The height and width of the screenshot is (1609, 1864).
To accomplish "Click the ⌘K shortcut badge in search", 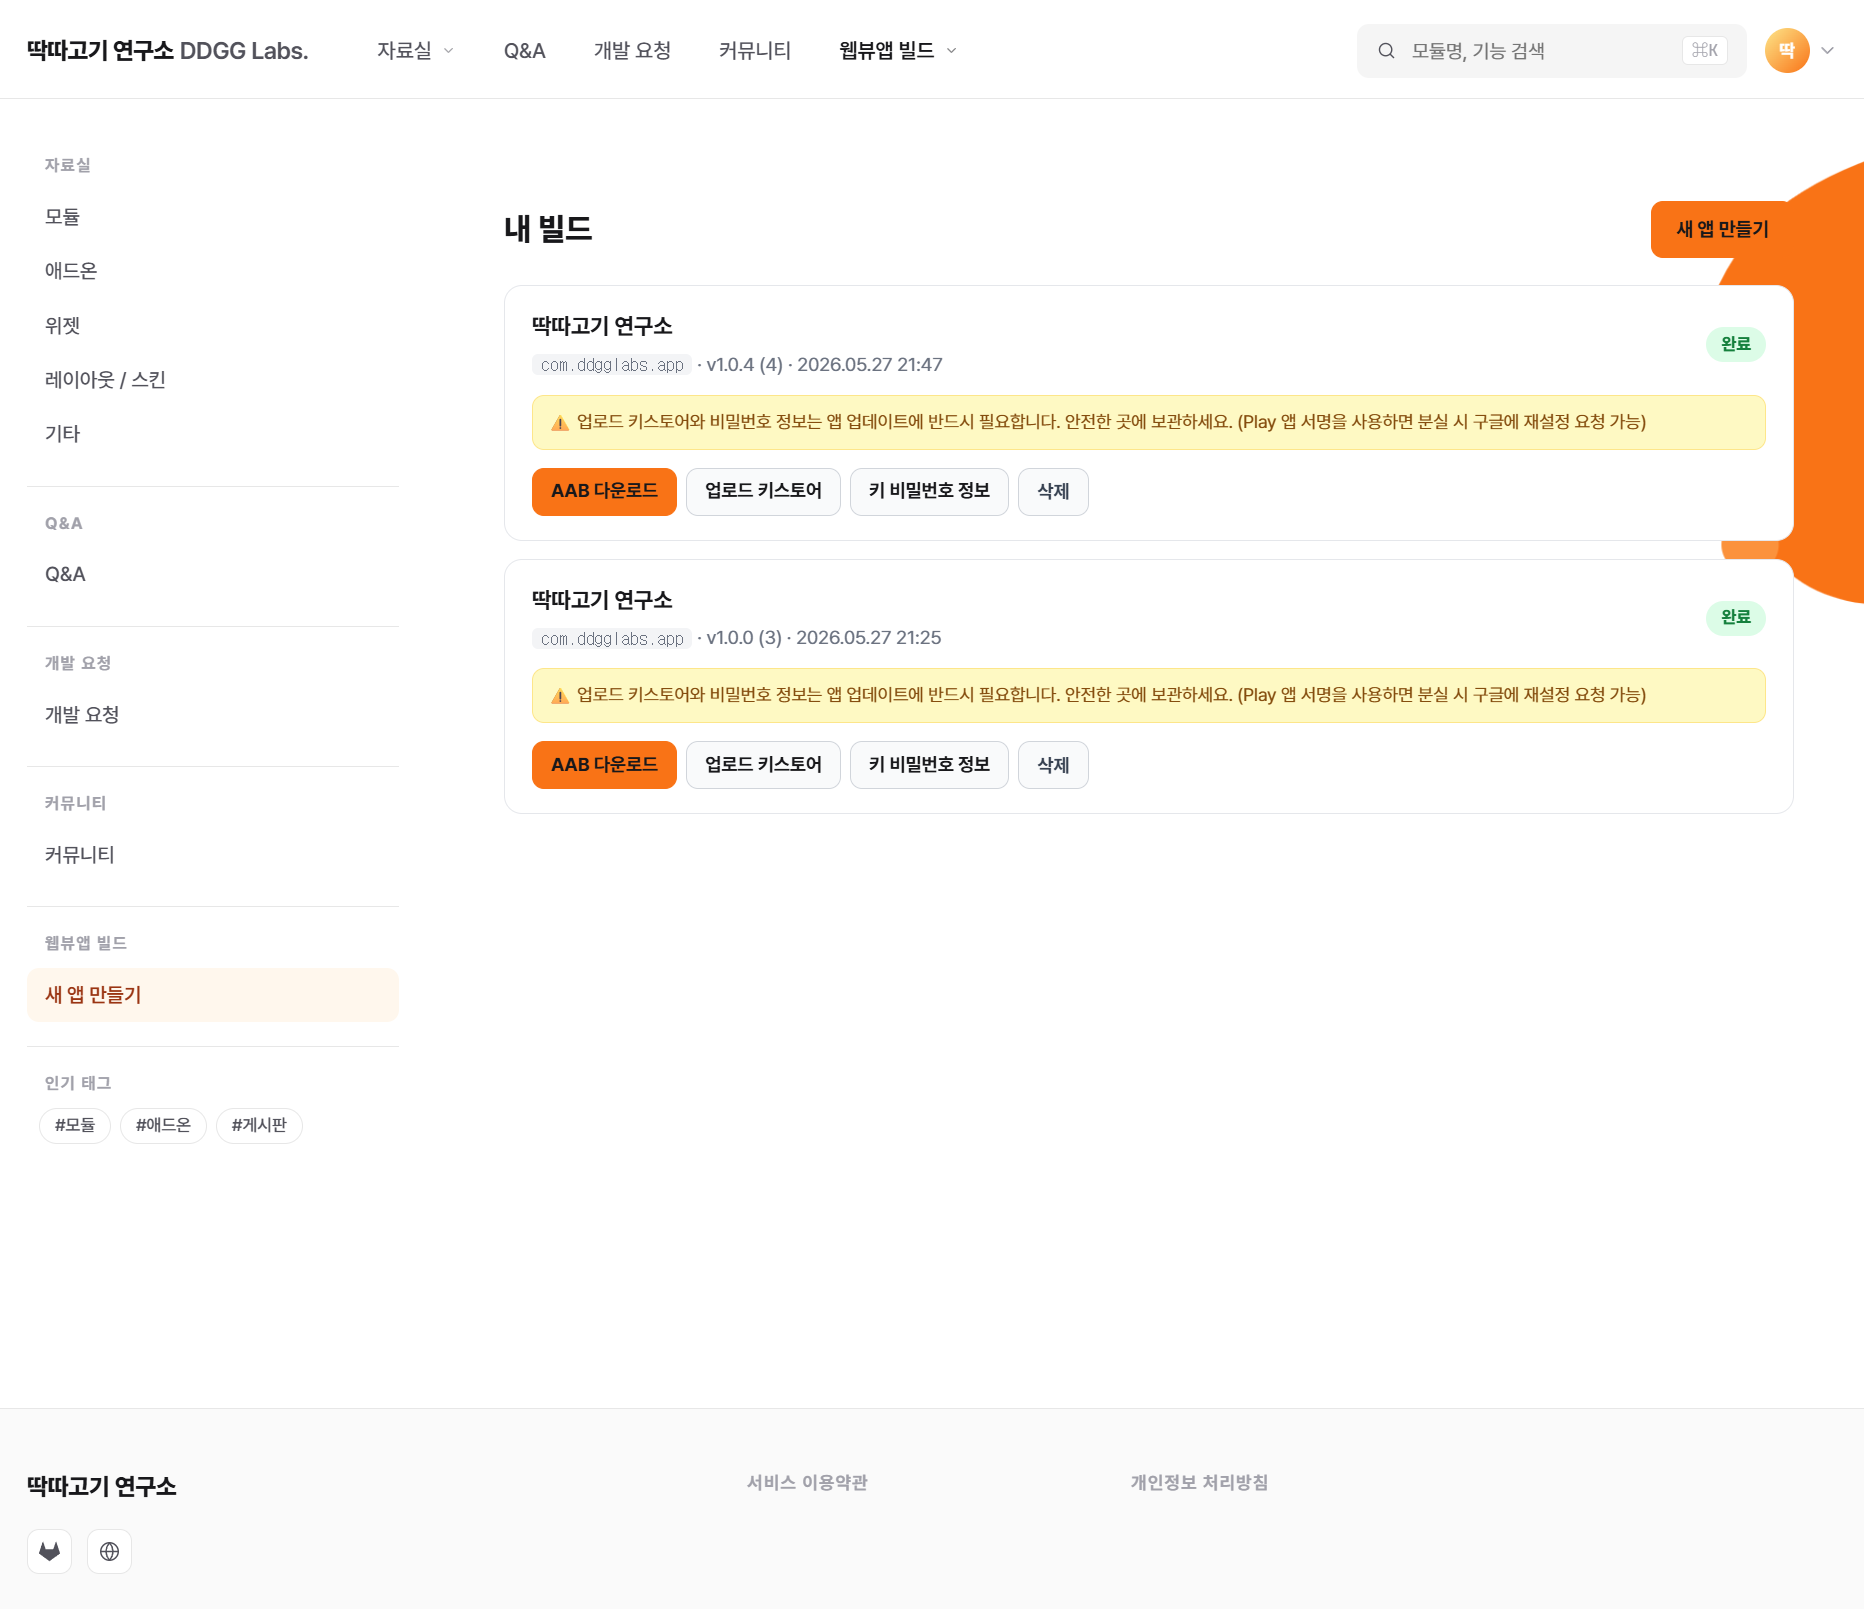I will tap(1705, 51).
